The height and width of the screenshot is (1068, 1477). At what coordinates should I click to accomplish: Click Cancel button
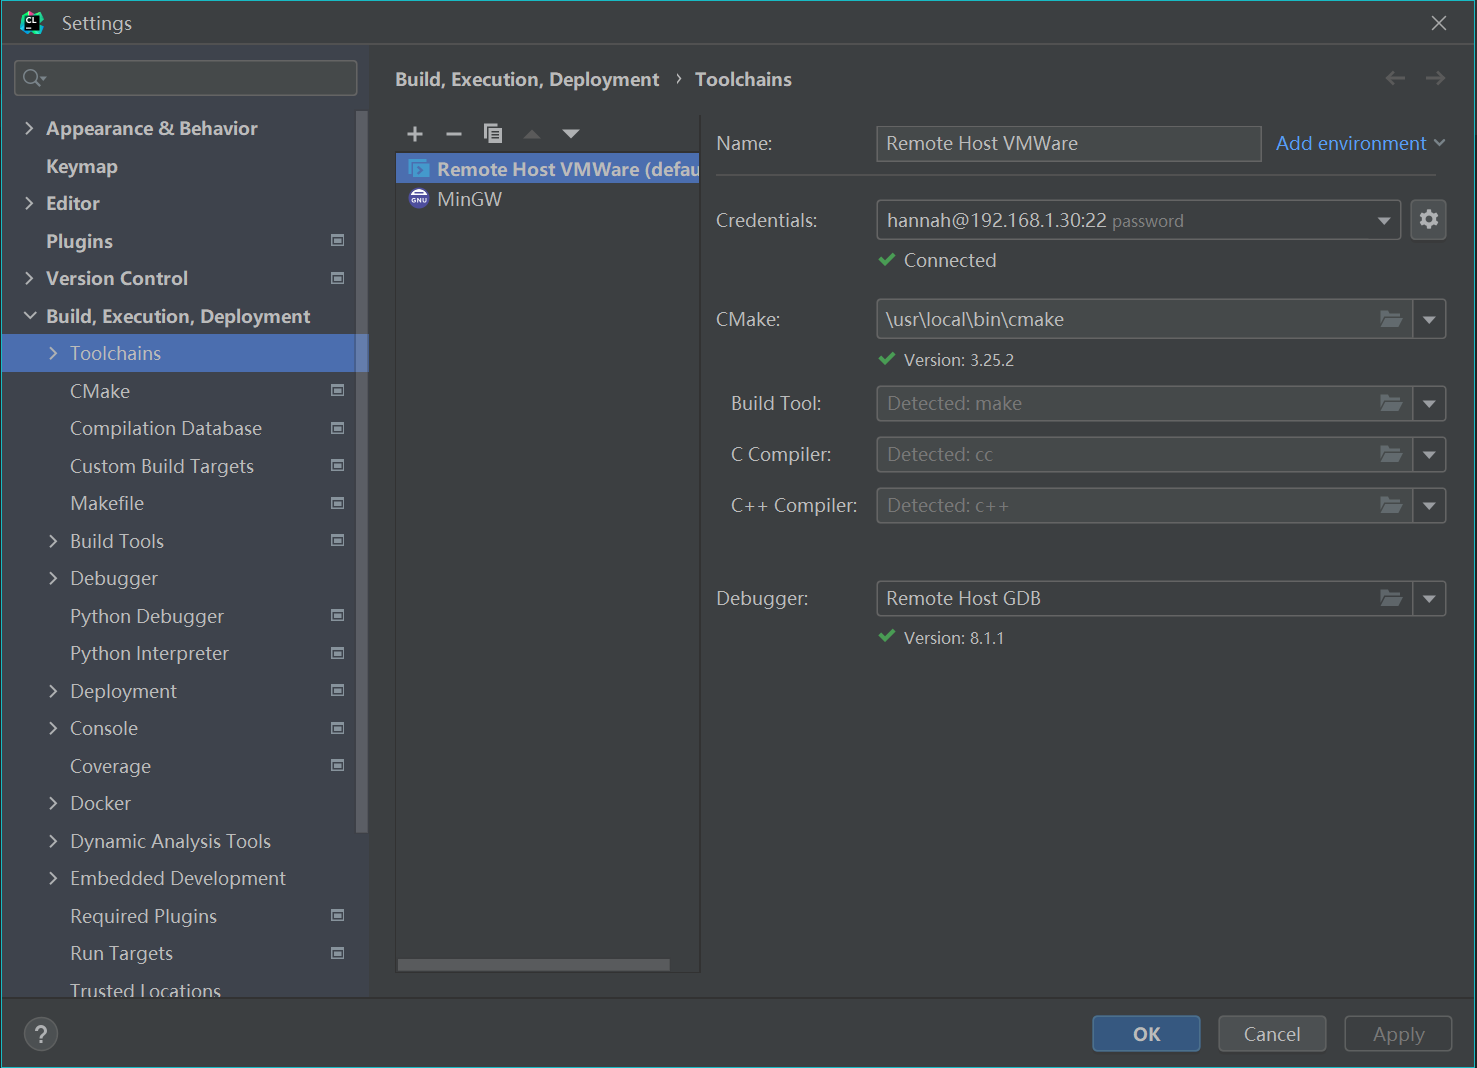click(x=1272, y=1034)
